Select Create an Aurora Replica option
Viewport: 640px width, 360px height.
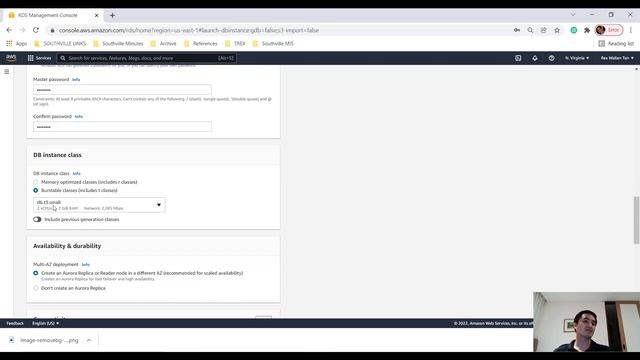point(36,273)
